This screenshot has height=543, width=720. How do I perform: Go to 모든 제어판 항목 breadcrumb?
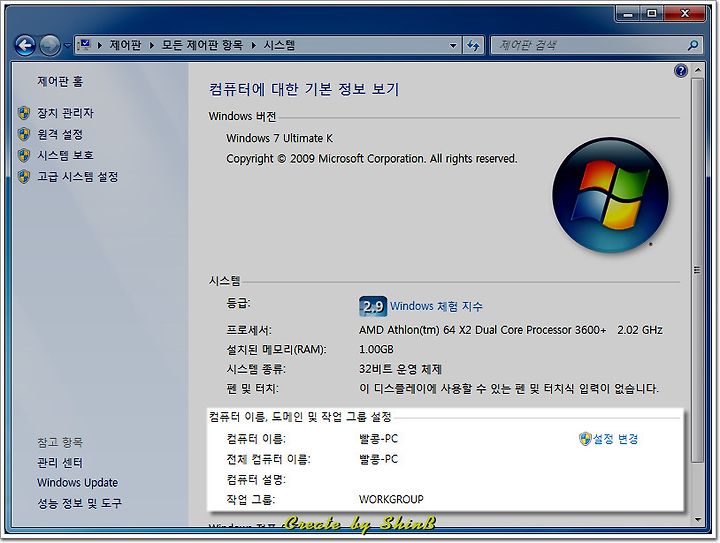202,45
